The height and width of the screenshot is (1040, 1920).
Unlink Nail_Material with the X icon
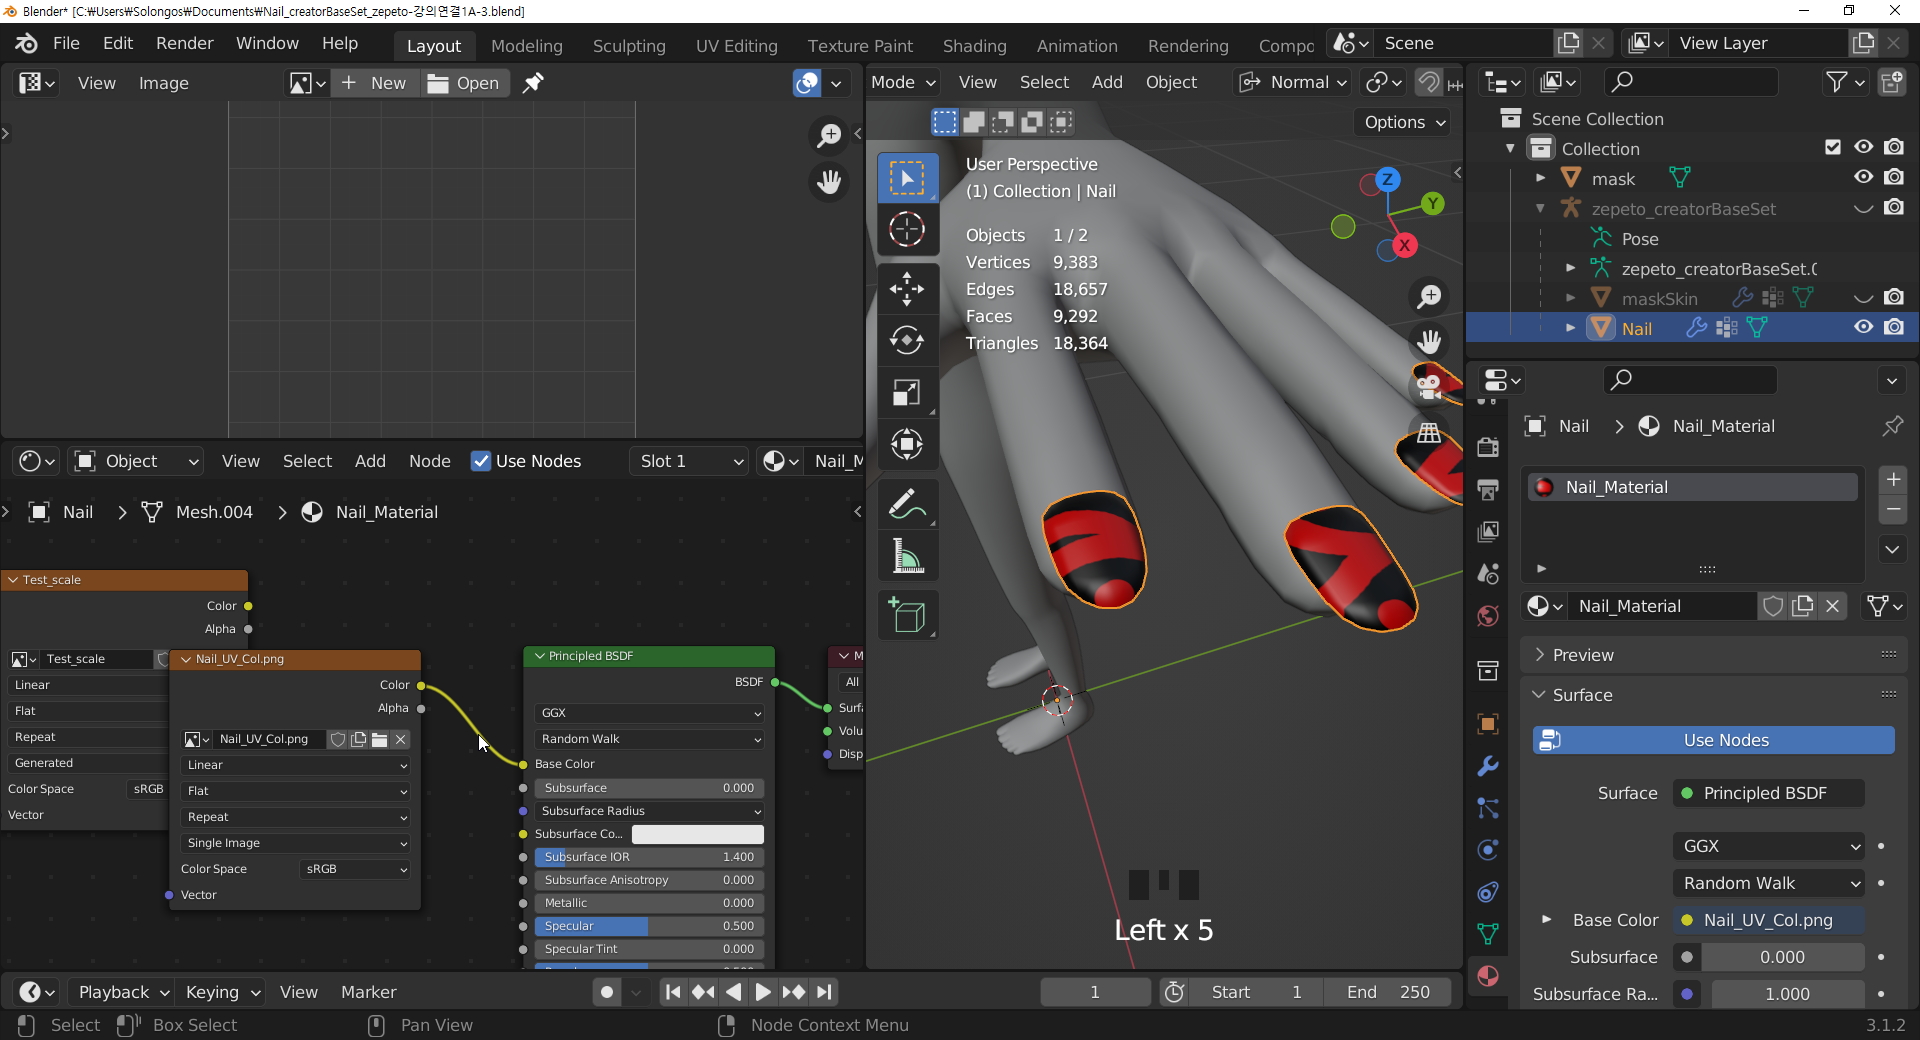1832,606
